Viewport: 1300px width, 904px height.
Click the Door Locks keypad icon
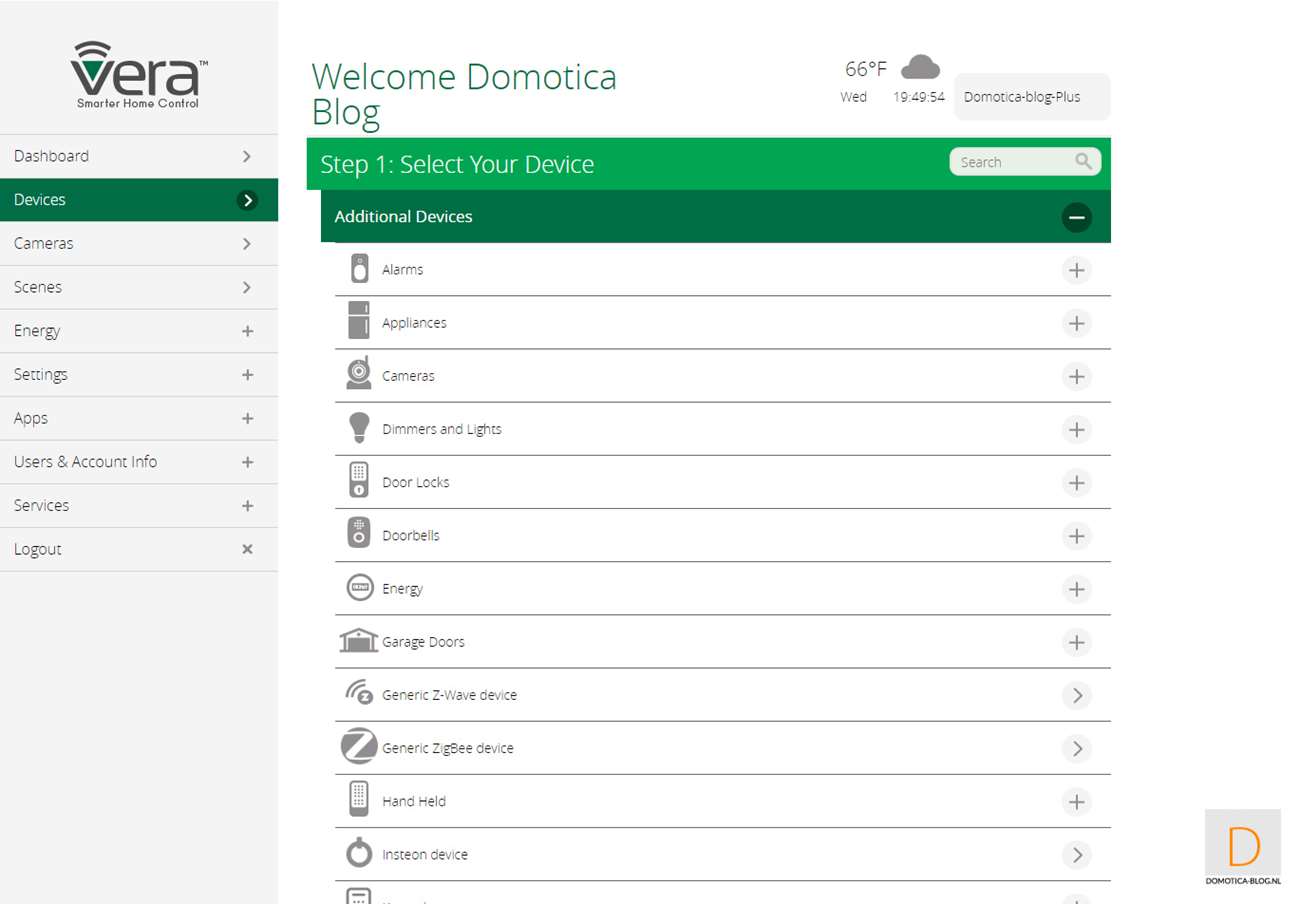359,481
